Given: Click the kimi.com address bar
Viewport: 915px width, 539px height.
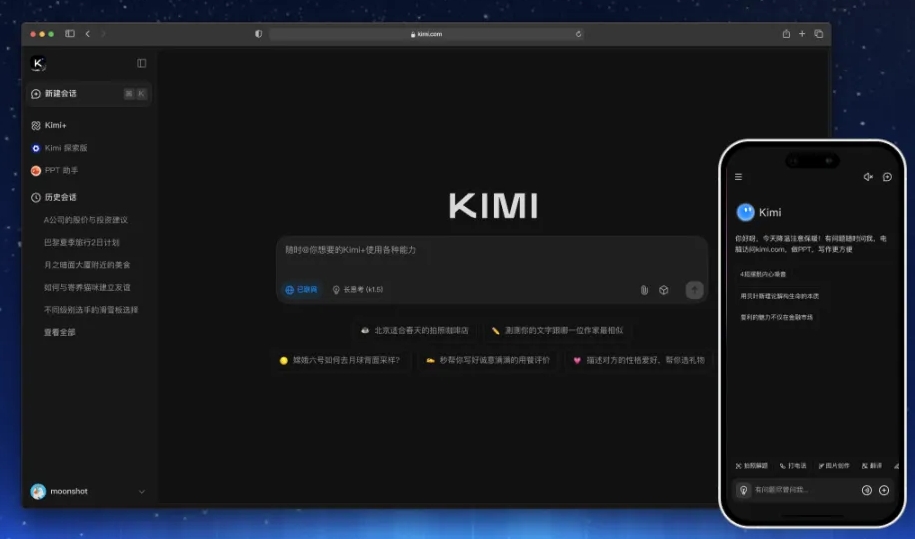Looking at the screenshot, I should [x=426, y=34].
